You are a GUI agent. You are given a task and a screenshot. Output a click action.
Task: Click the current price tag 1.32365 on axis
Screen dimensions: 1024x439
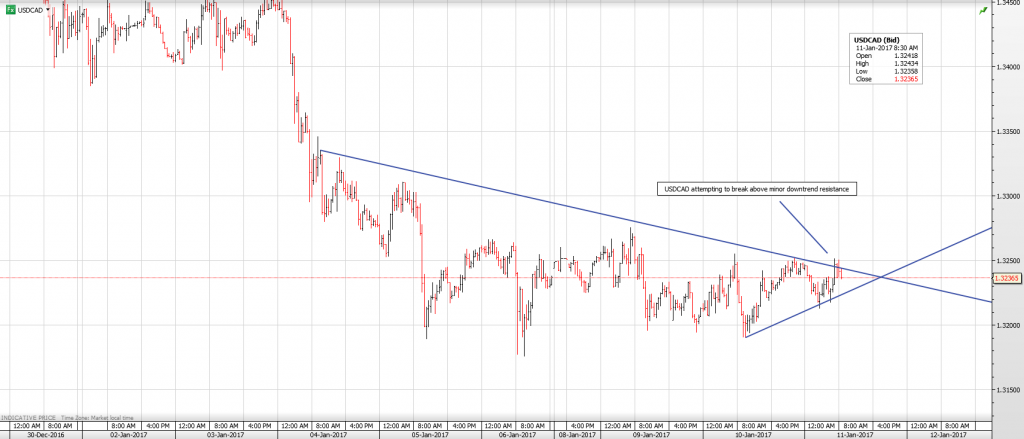tap(1007, 278)
